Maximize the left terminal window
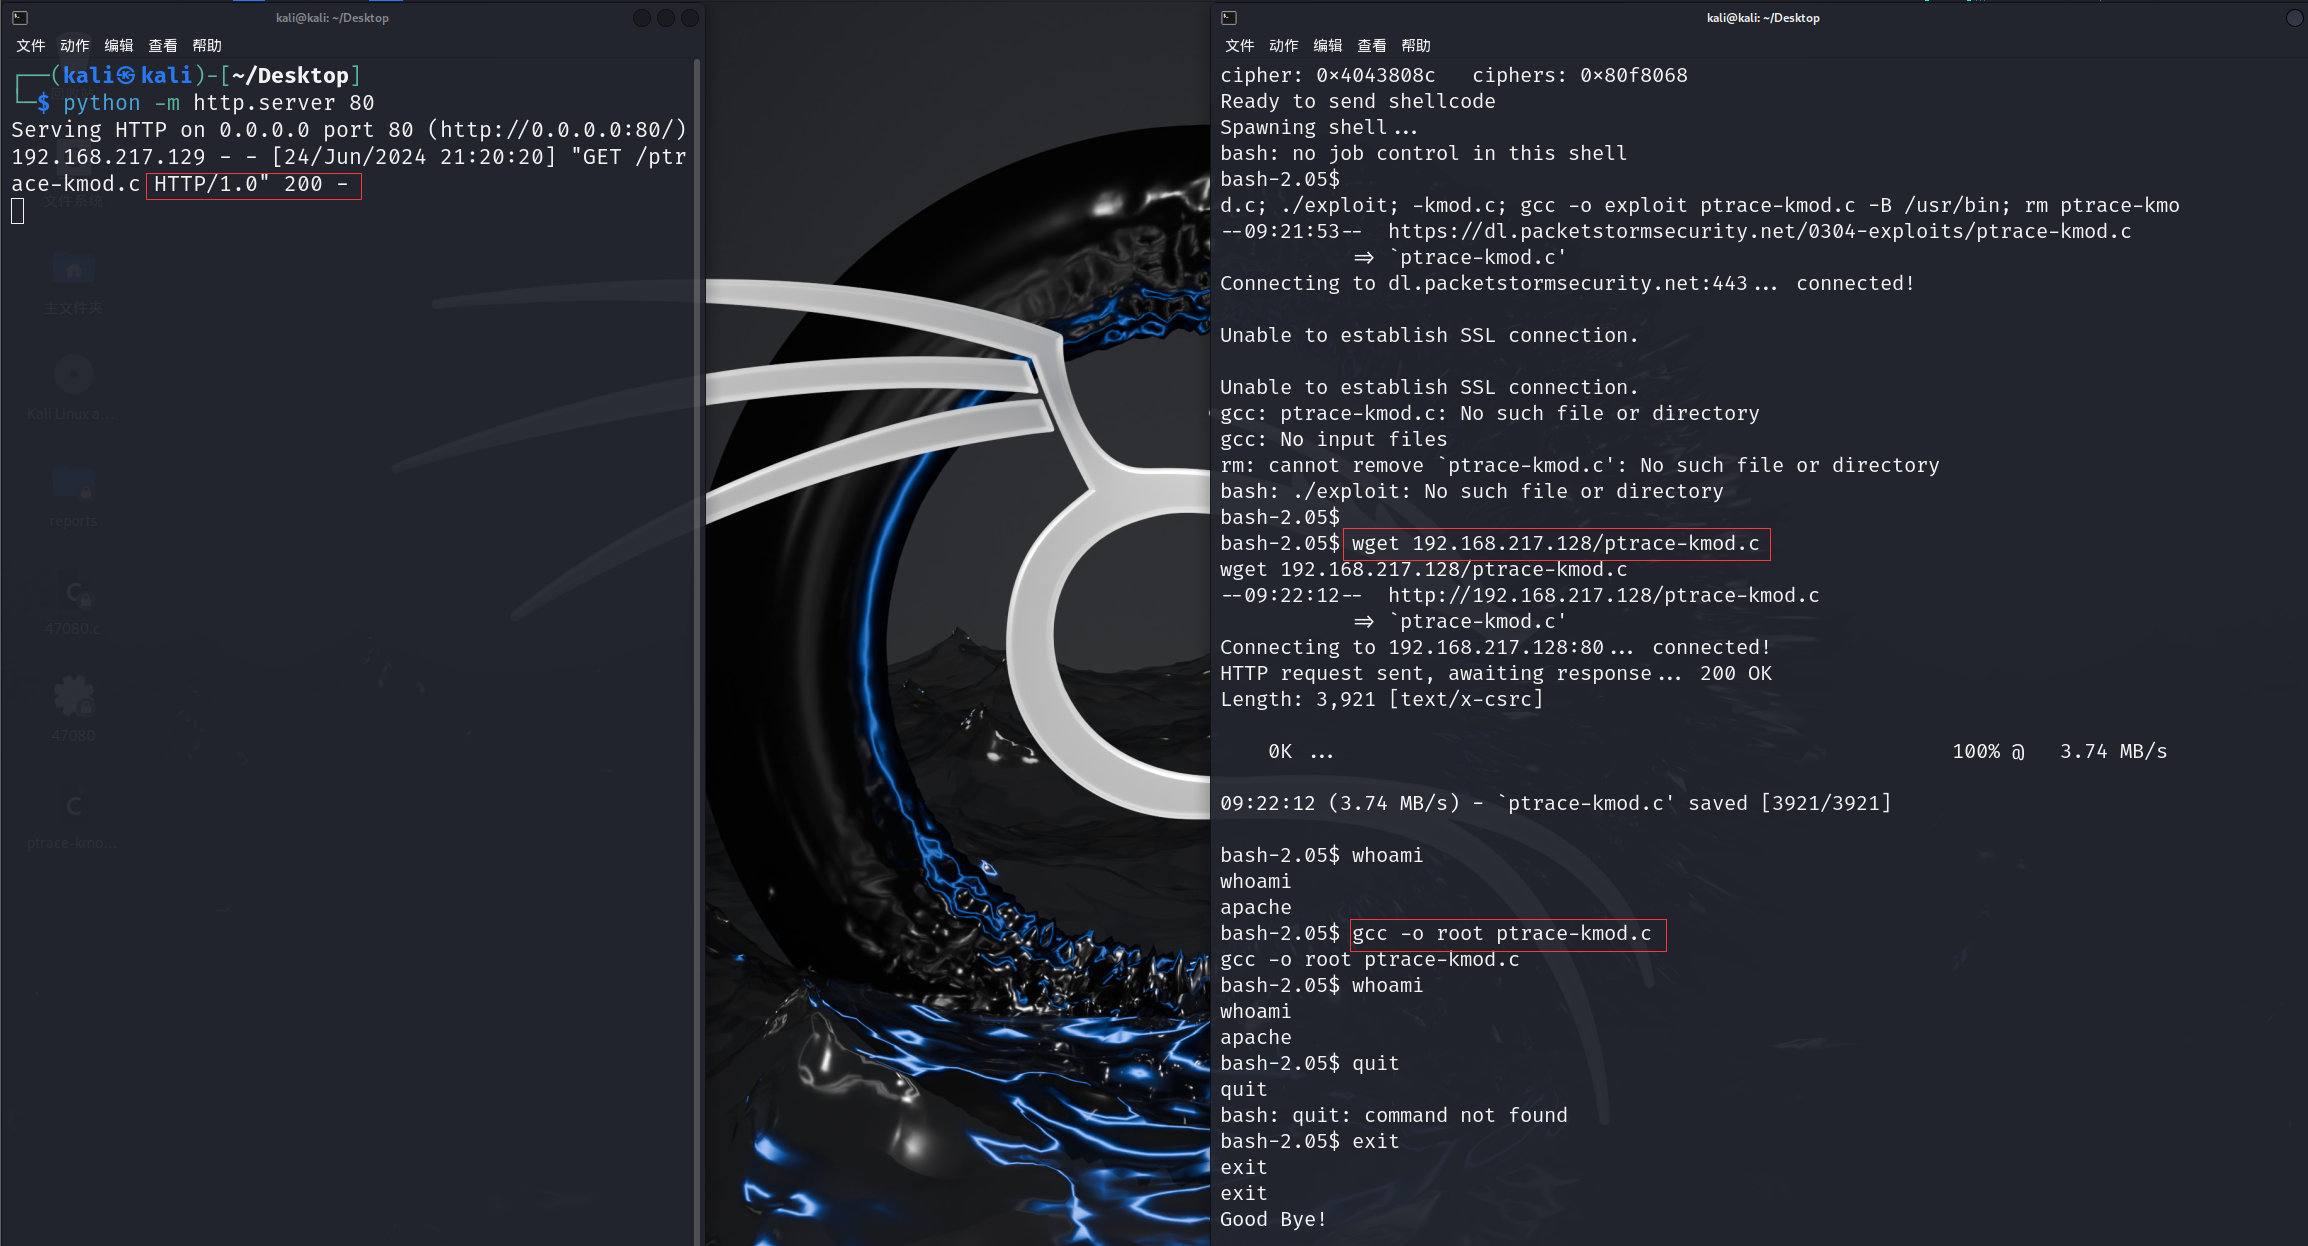 click(666, 18)
